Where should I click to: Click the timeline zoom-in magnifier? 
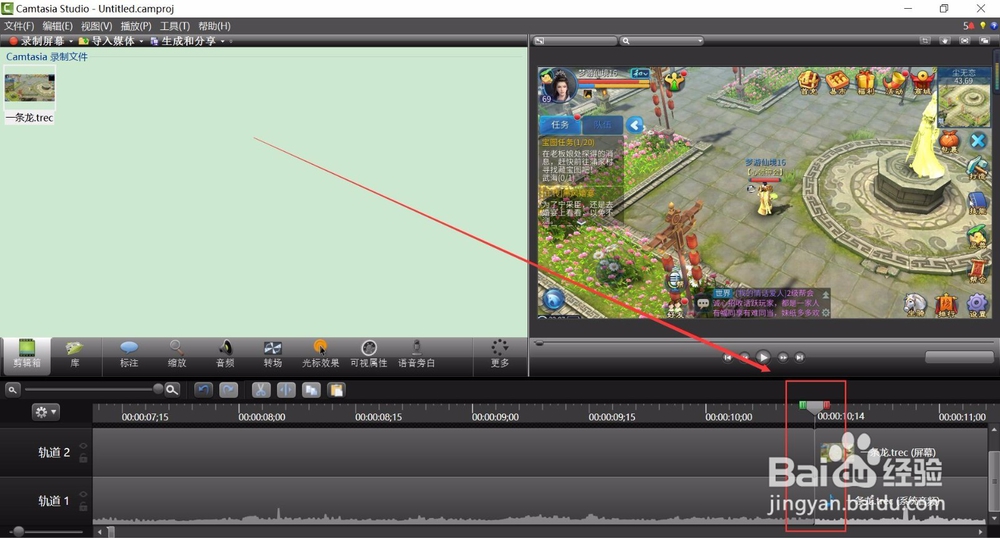point(172,389)
